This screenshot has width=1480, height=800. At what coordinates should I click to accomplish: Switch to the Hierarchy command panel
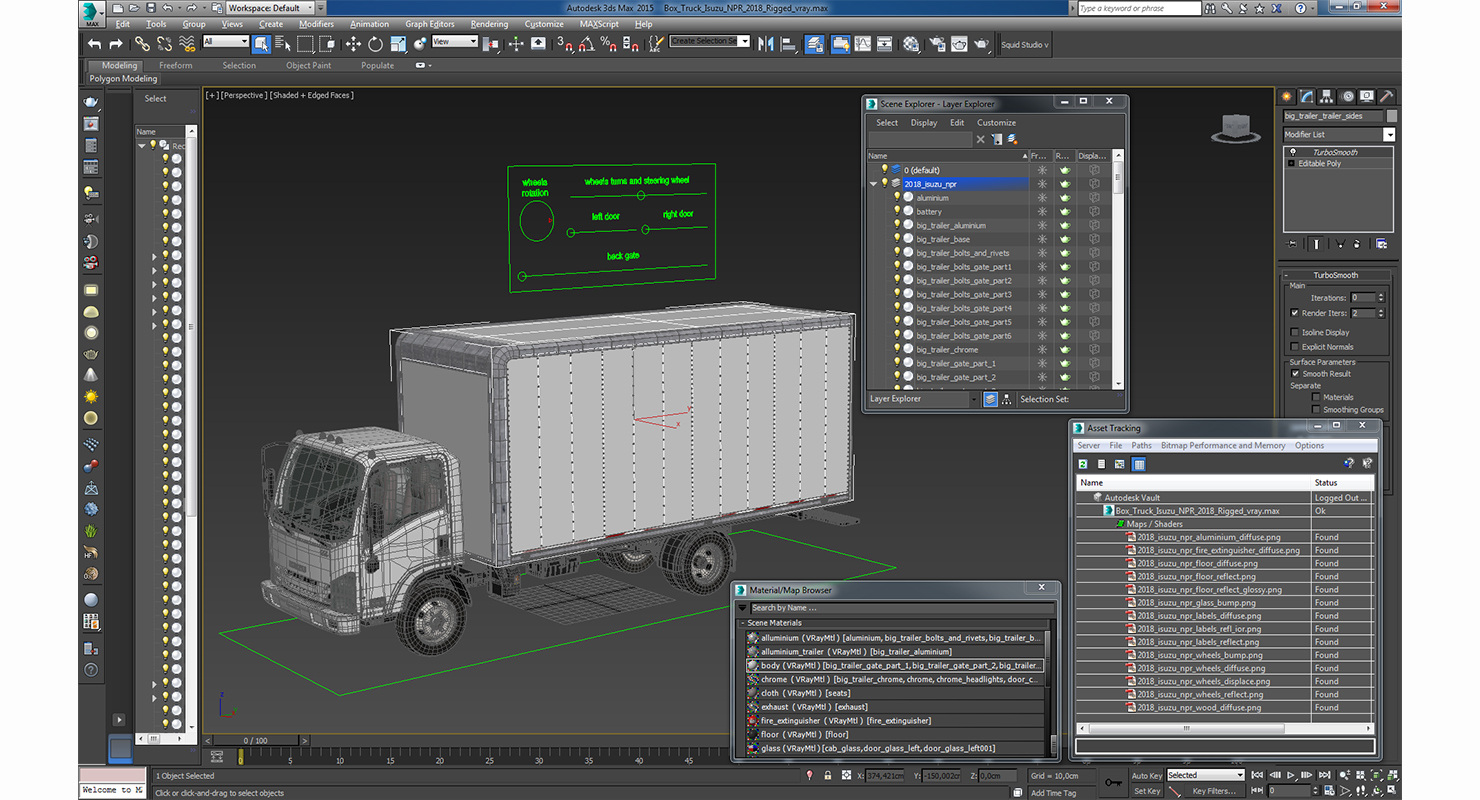pyautogui.click(x=1327, y=96)
